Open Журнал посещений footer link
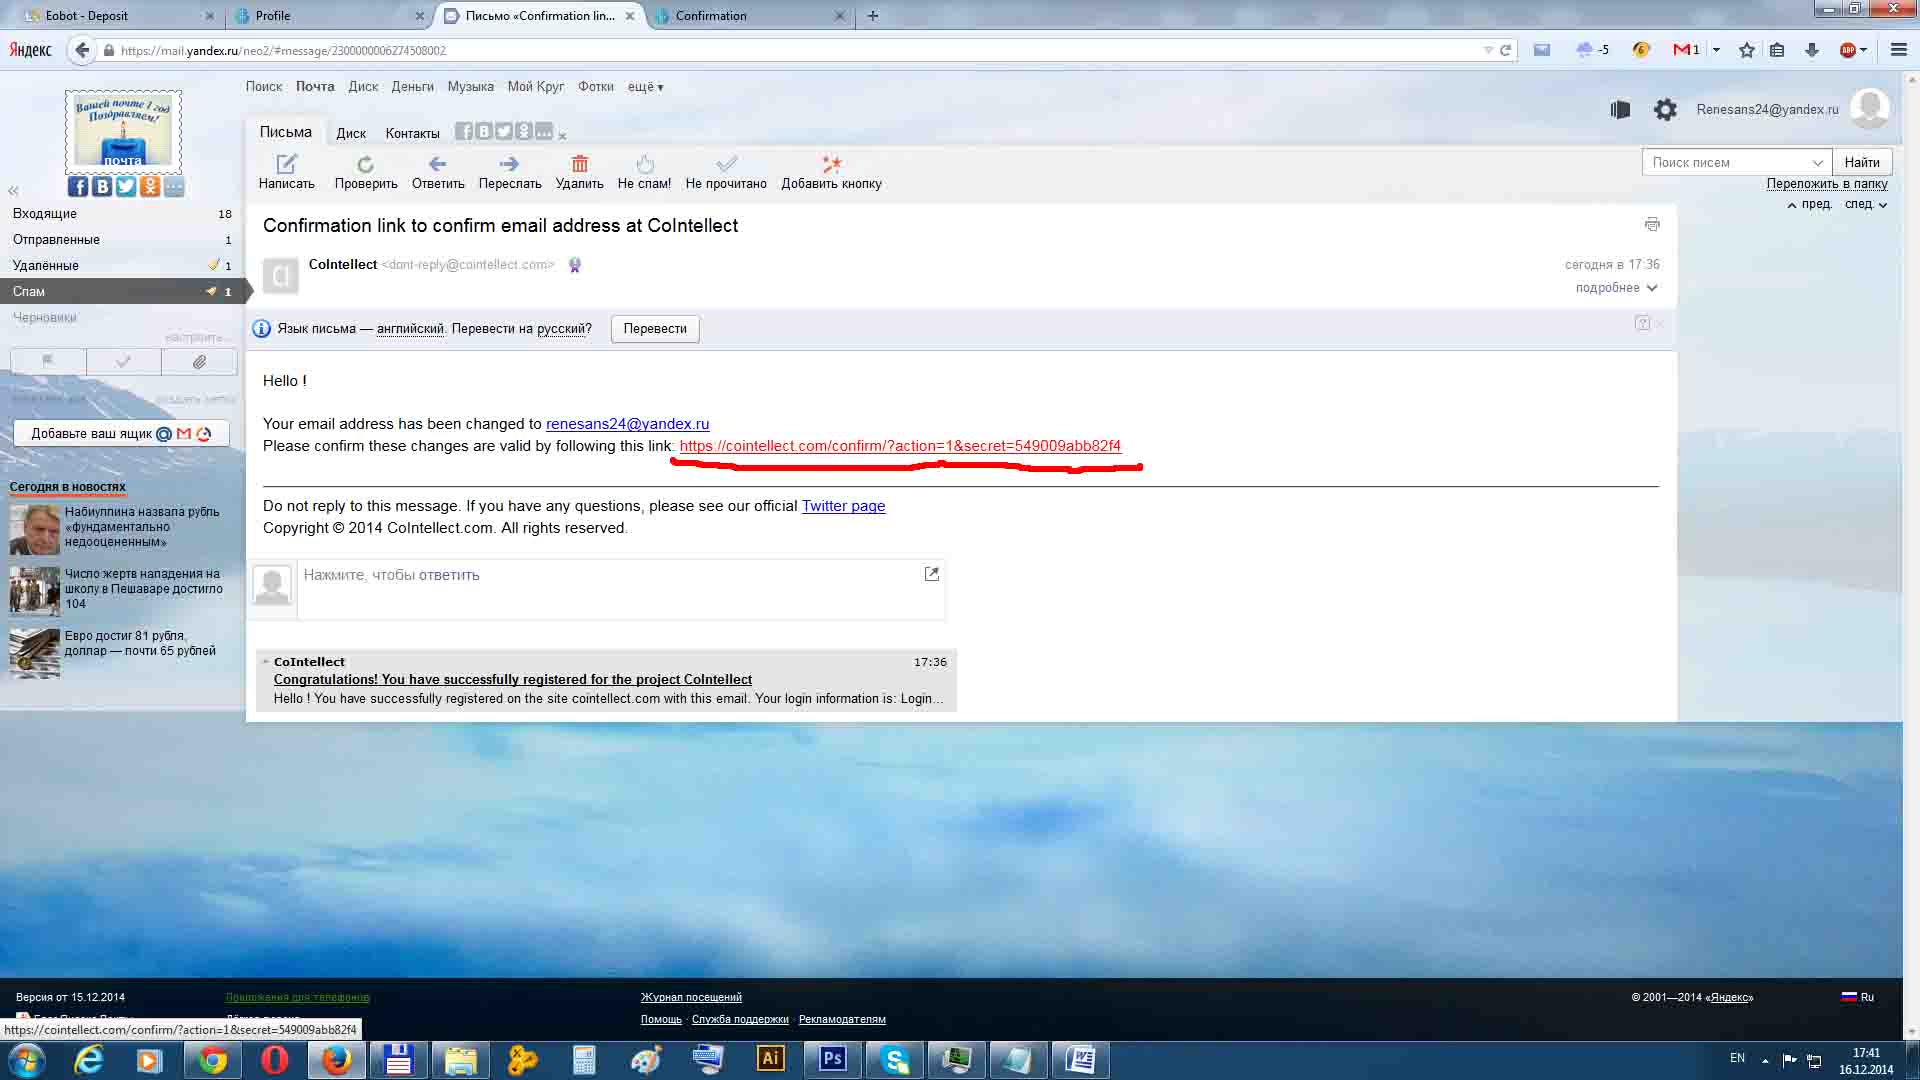The image size is (1920, 1080). 691,997
